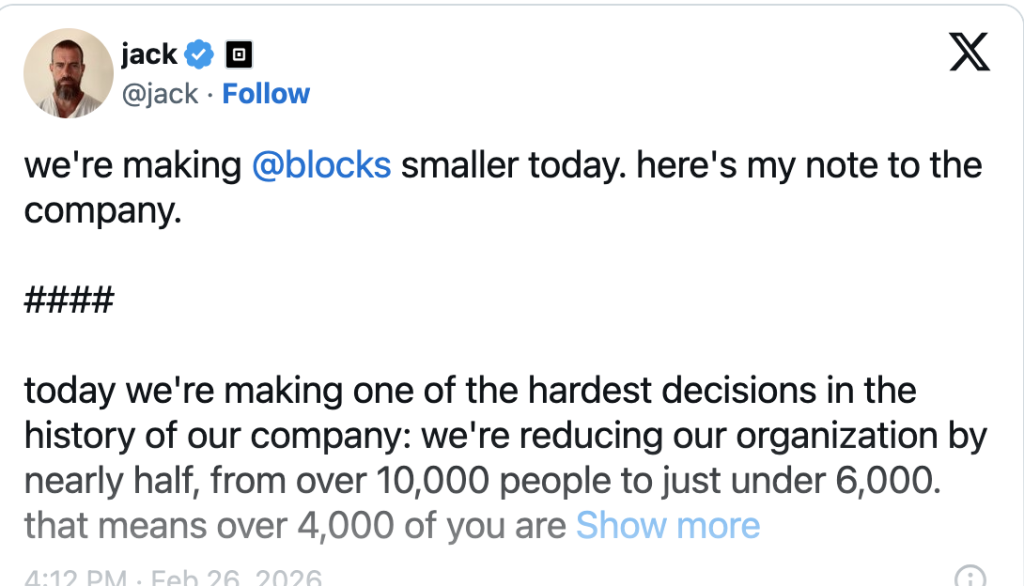Click the figure "10,000" in the post

[x=431, y=481]
